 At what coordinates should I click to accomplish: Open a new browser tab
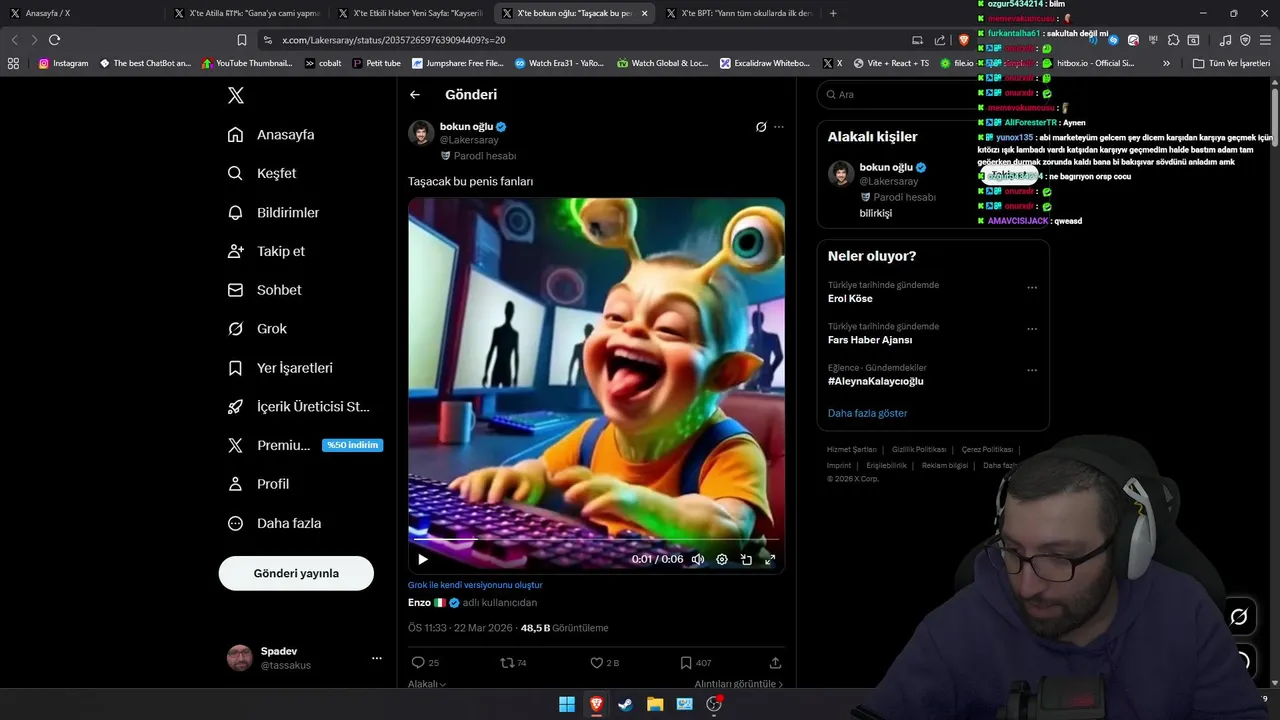833,13
